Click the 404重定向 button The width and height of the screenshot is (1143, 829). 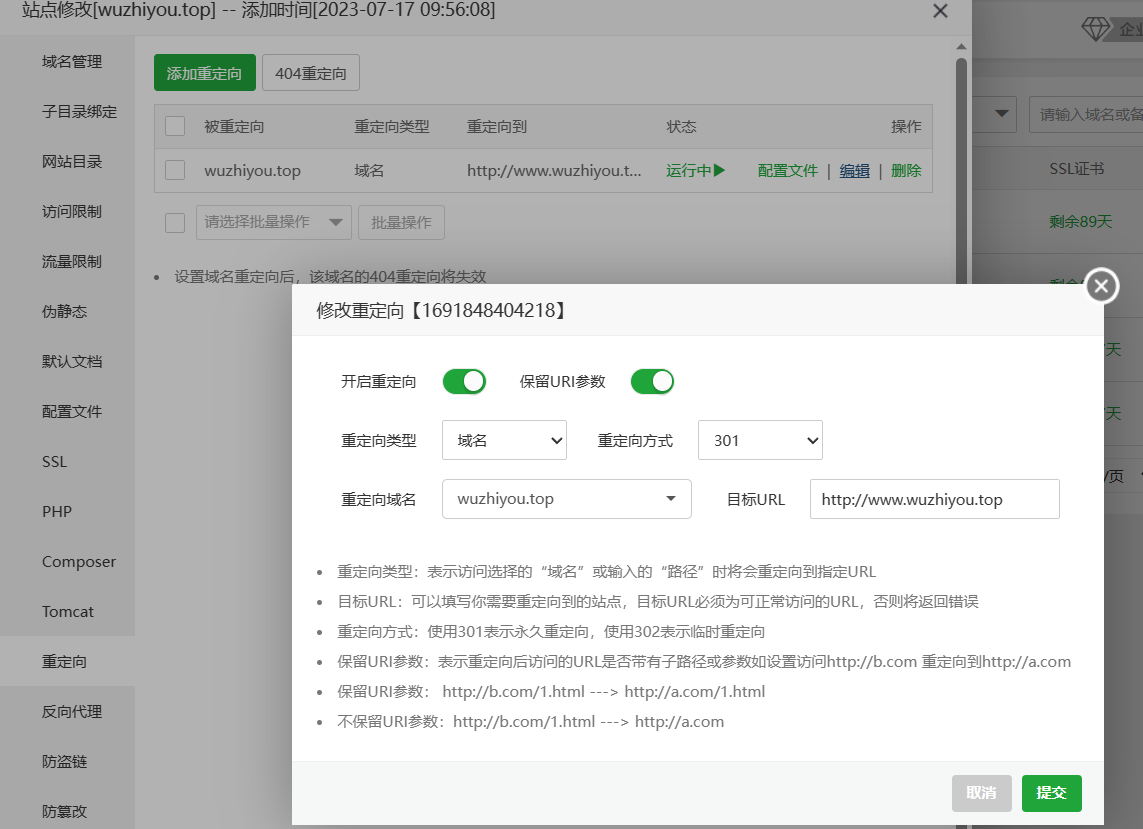pyautogui.click(x=311, y=73)
